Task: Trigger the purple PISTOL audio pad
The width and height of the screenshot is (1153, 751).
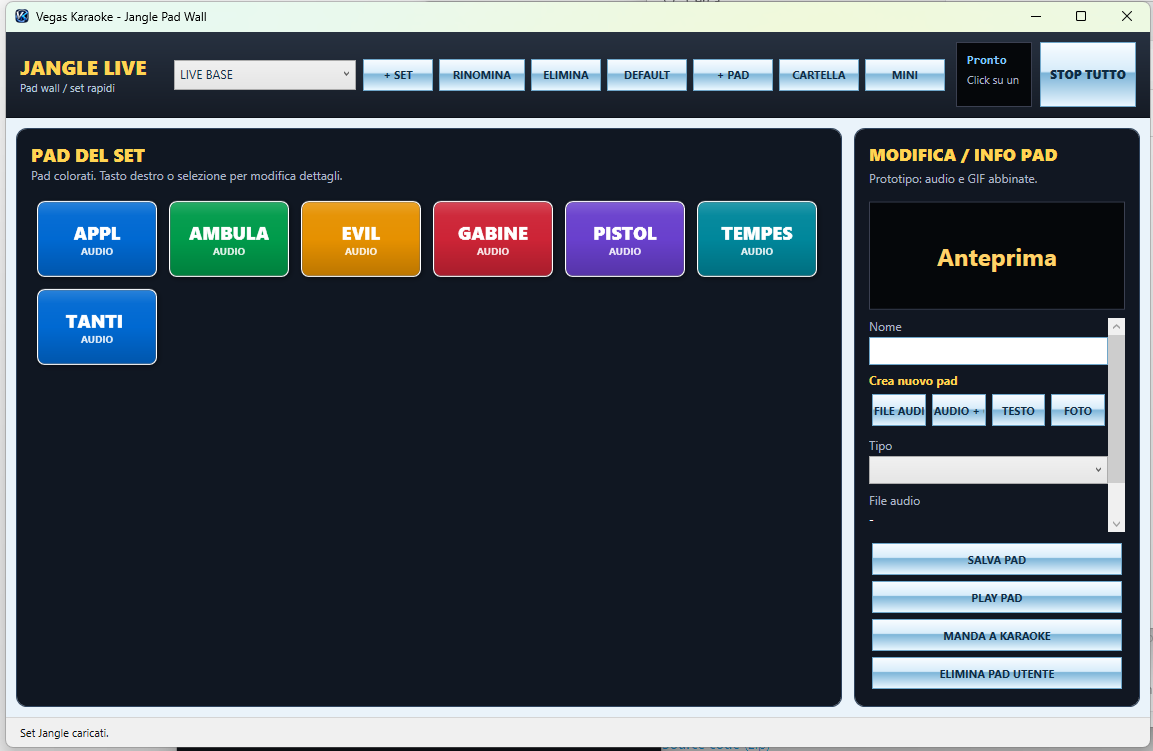Action: [x=625, y=239]
